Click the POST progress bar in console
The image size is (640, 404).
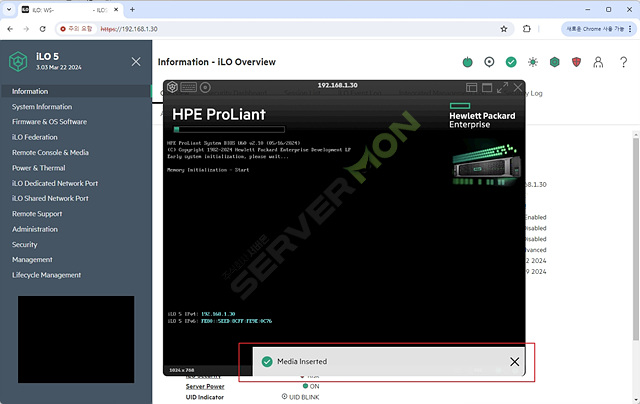coord(229,129)
